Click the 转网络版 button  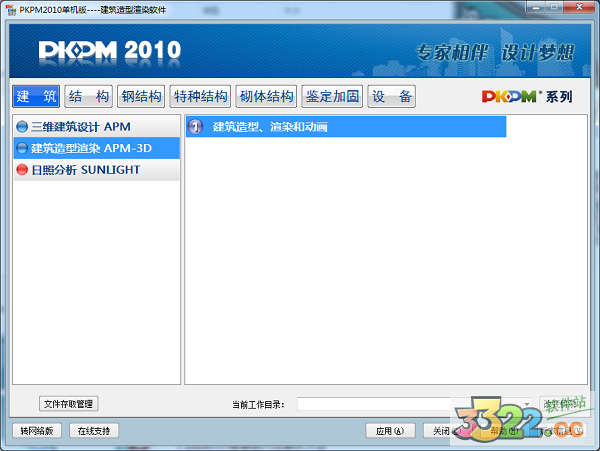point(37,431)
